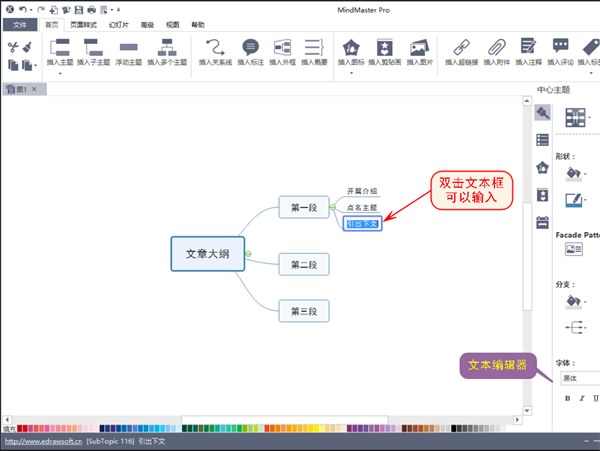600x451 pixels.
Task: Click 插入剪贴画 clipart icon
Action: click(x=385, y=48)
